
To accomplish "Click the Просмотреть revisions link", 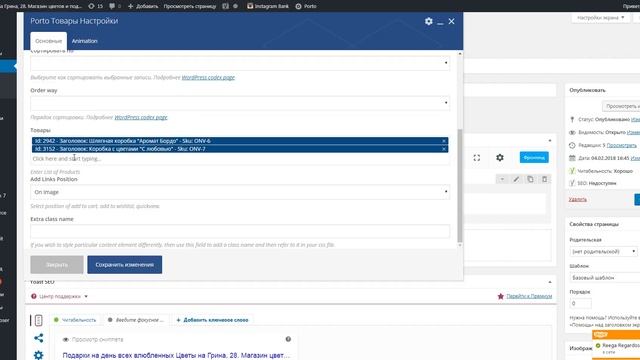I will [x=621, y=145].
